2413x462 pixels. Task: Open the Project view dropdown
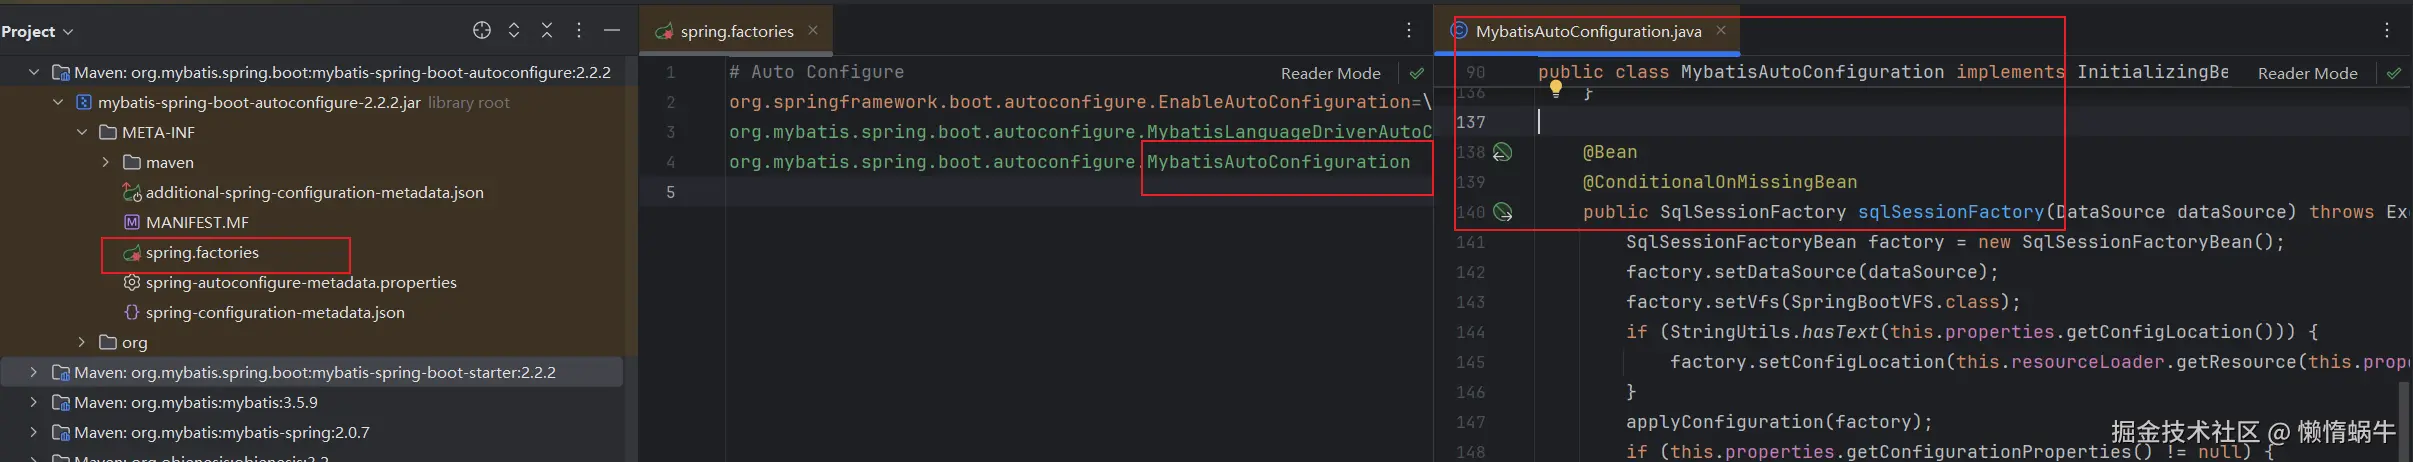click(38, 32)
